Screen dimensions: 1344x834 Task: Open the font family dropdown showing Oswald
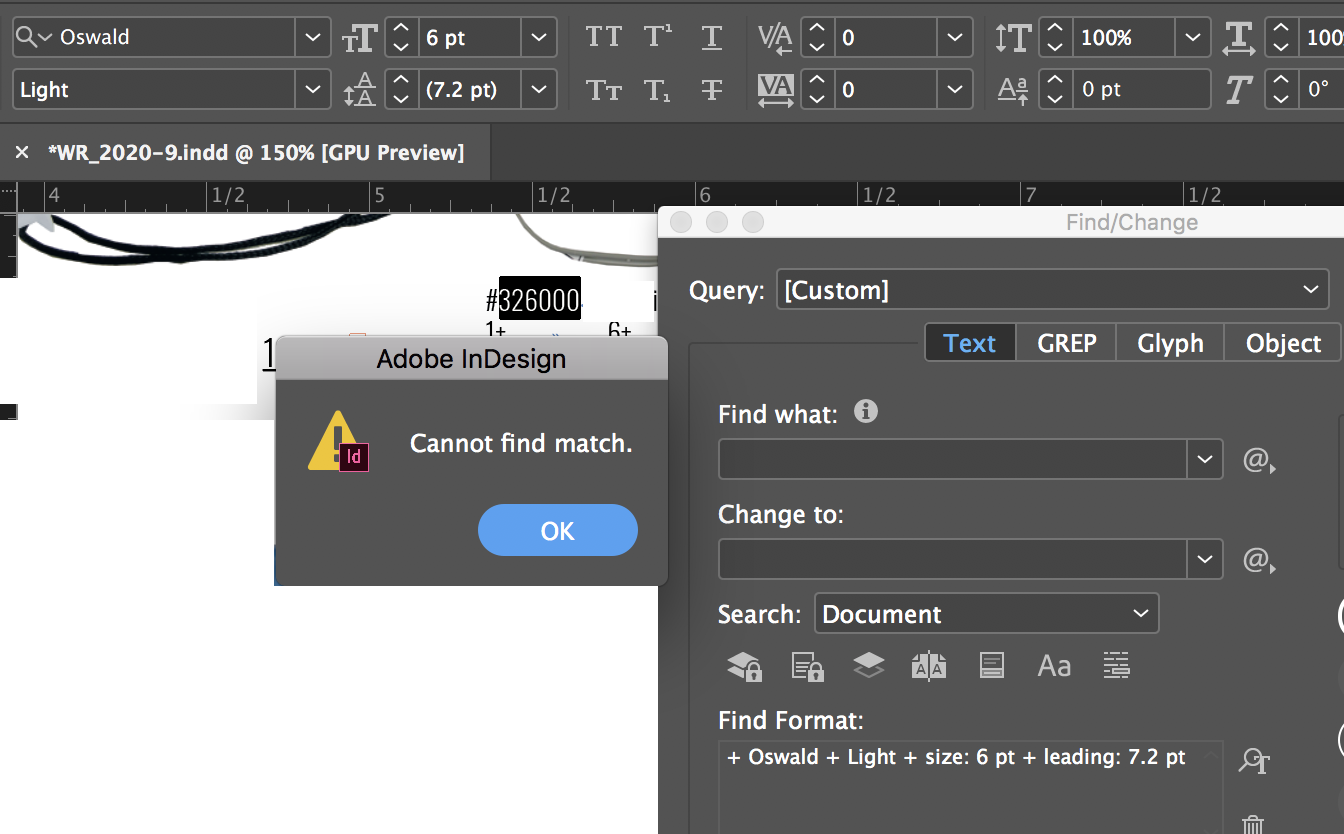point(313,38)
